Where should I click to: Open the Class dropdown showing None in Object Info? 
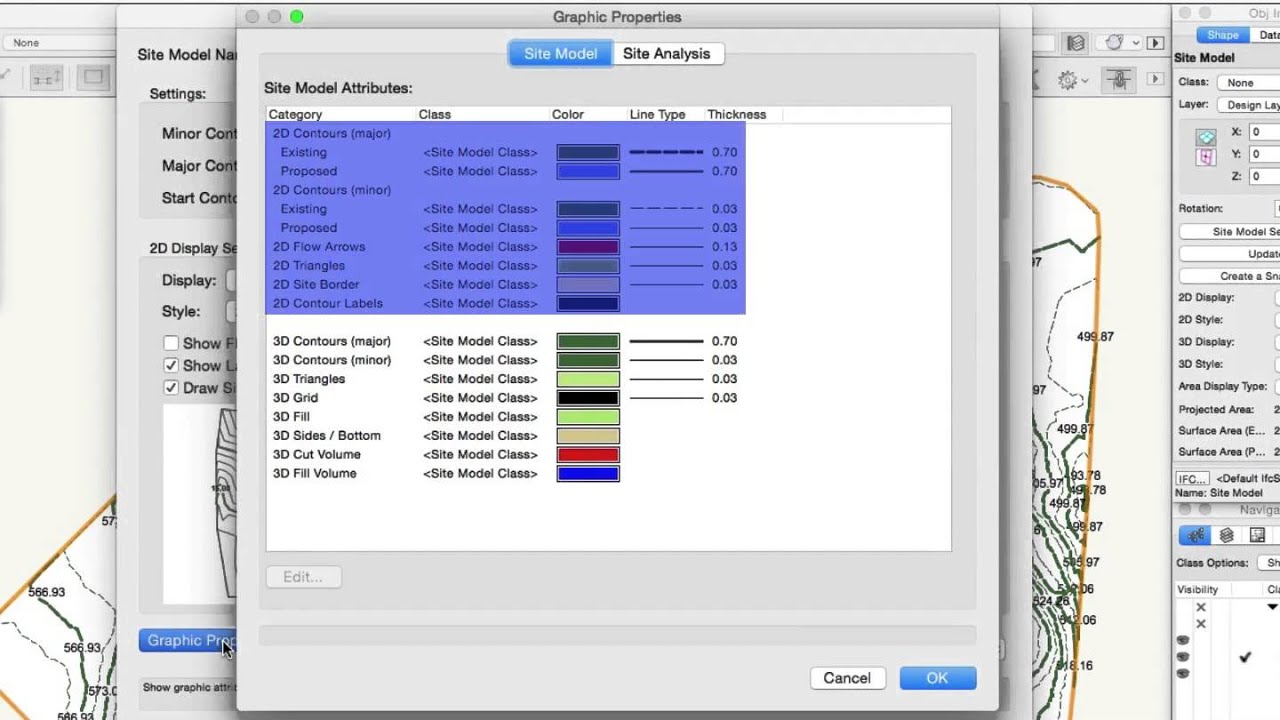[1248, 83]
